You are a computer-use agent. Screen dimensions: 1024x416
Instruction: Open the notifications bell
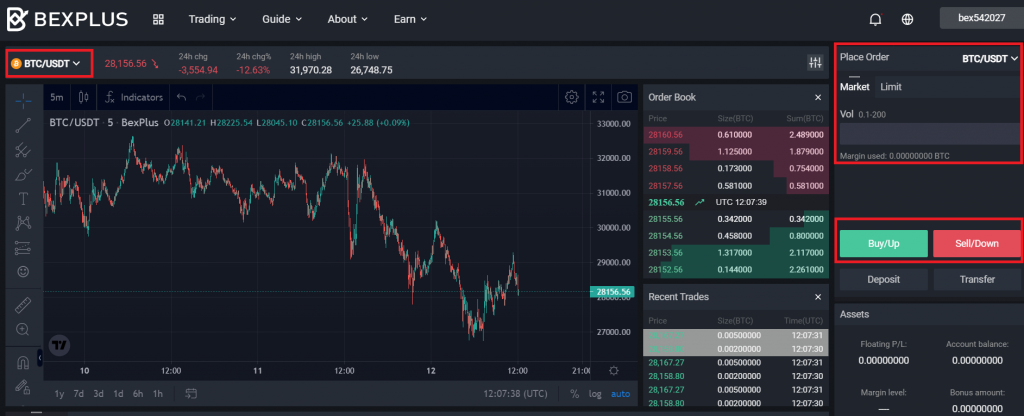click(x=876, y=20)
